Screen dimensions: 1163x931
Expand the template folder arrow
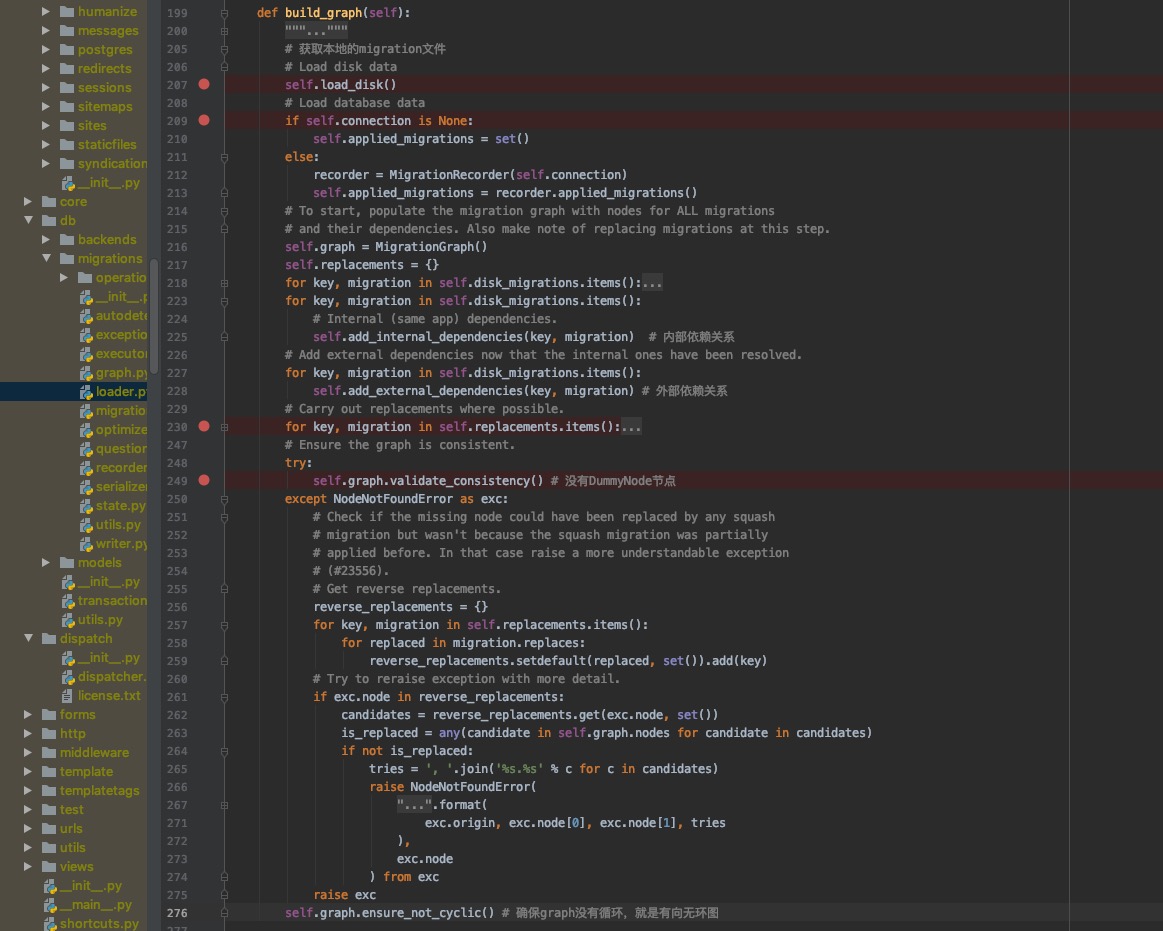click(28, 772)
